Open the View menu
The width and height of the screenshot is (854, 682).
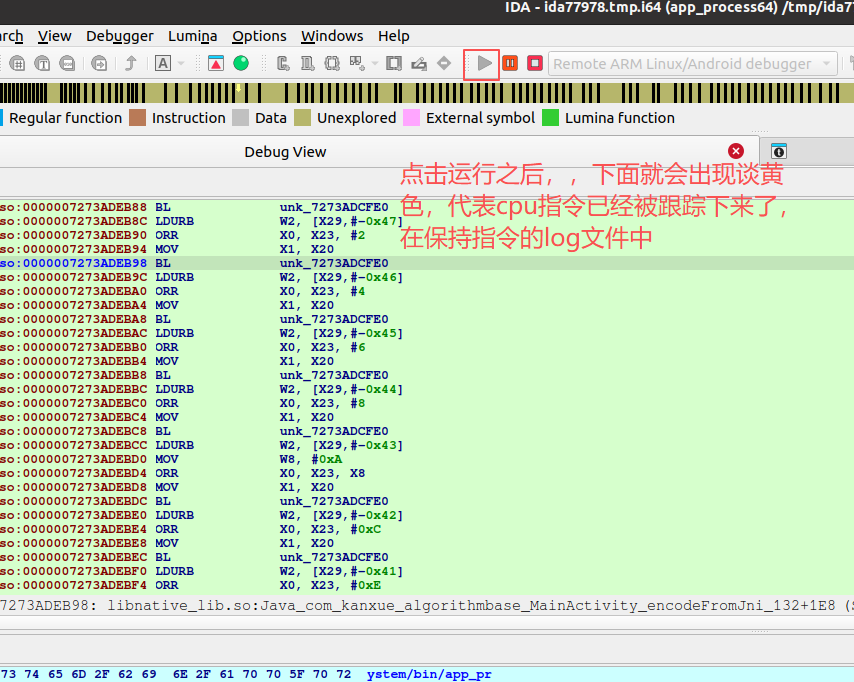pos(54,36)
